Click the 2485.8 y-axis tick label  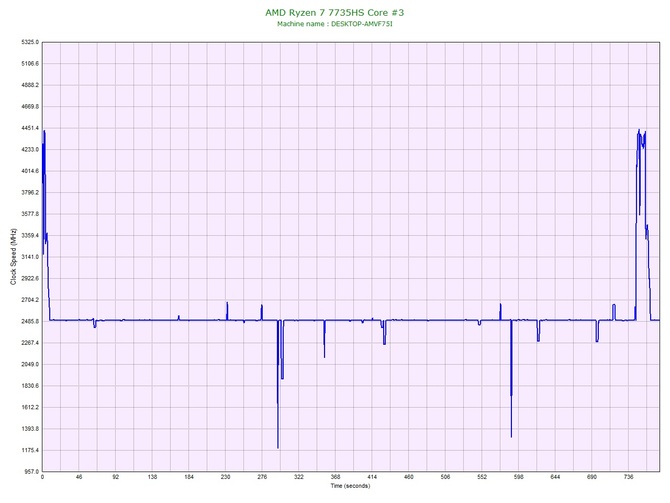[30, 321]
